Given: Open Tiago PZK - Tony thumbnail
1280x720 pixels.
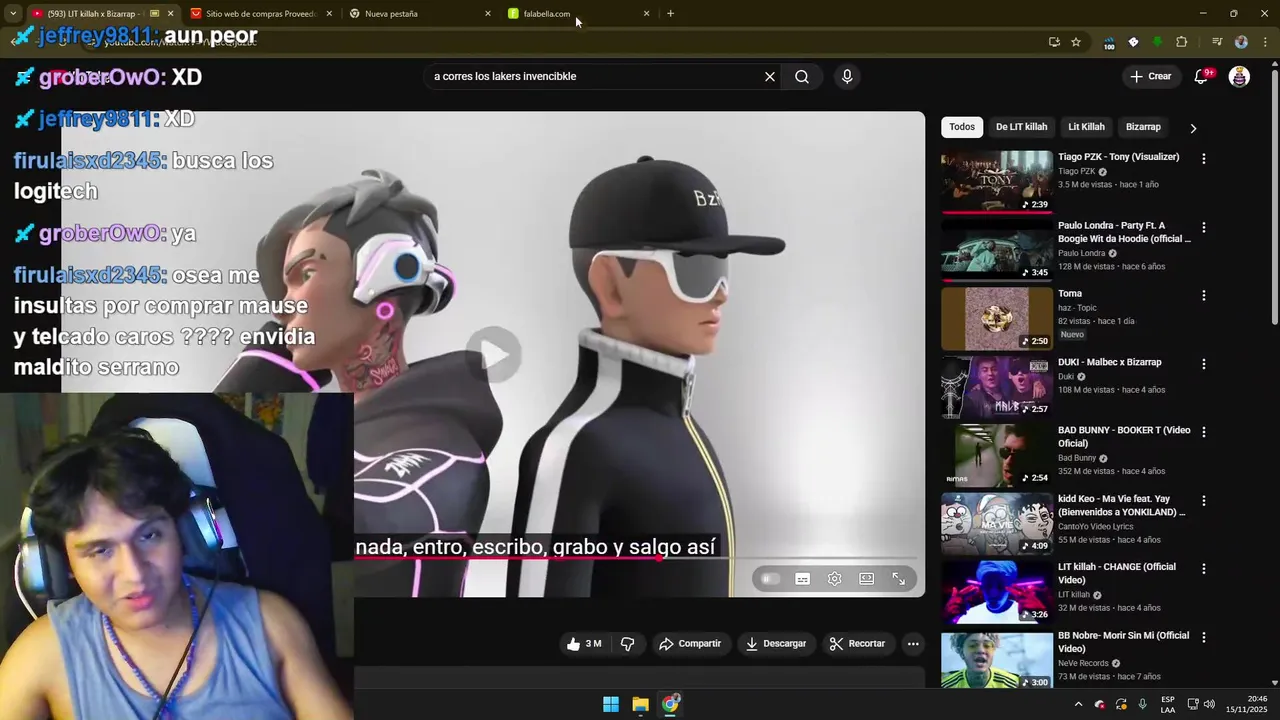Looking at the screenshot, I should (996, 181).
